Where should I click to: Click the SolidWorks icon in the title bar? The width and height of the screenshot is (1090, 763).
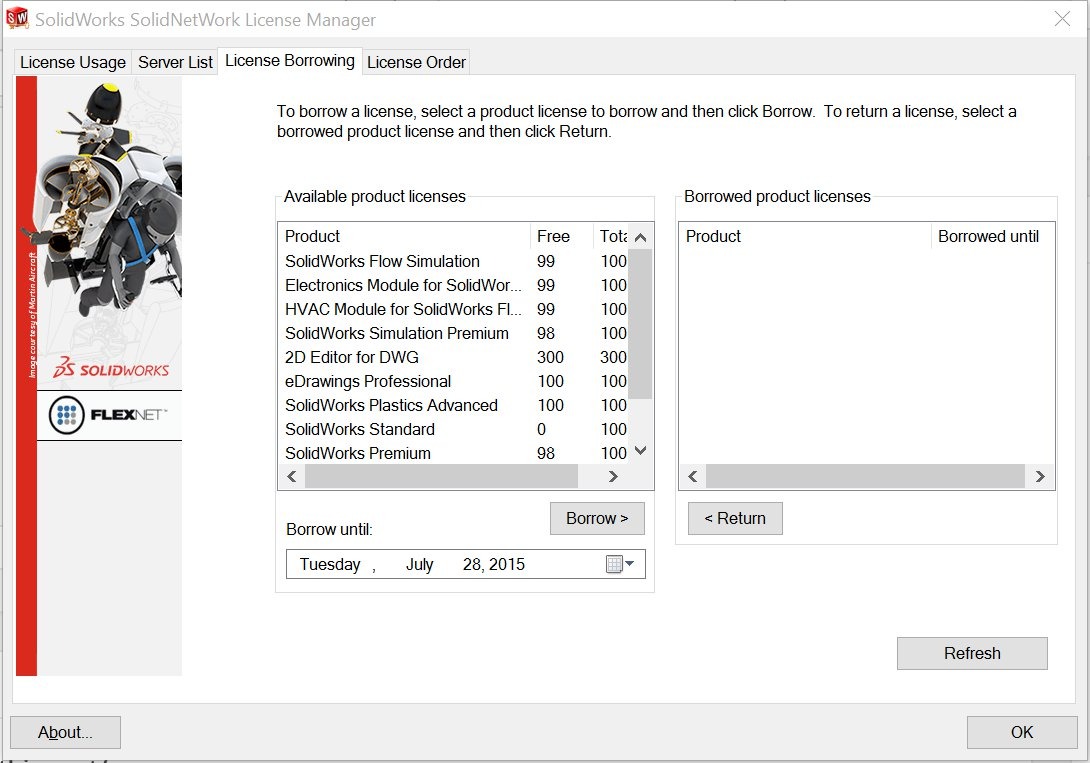pos(17,18)
